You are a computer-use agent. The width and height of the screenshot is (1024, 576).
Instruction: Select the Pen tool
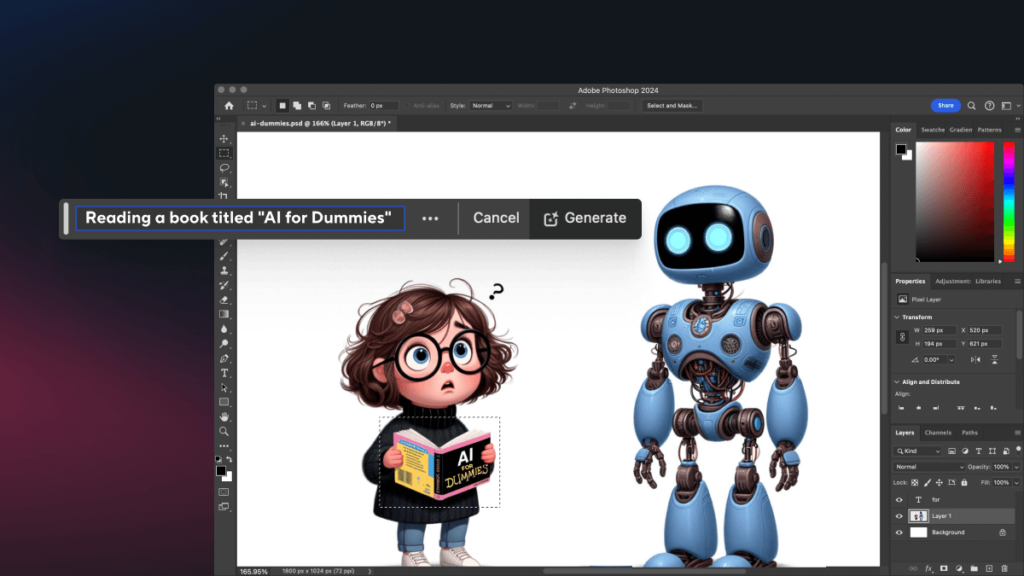[224, 359]
